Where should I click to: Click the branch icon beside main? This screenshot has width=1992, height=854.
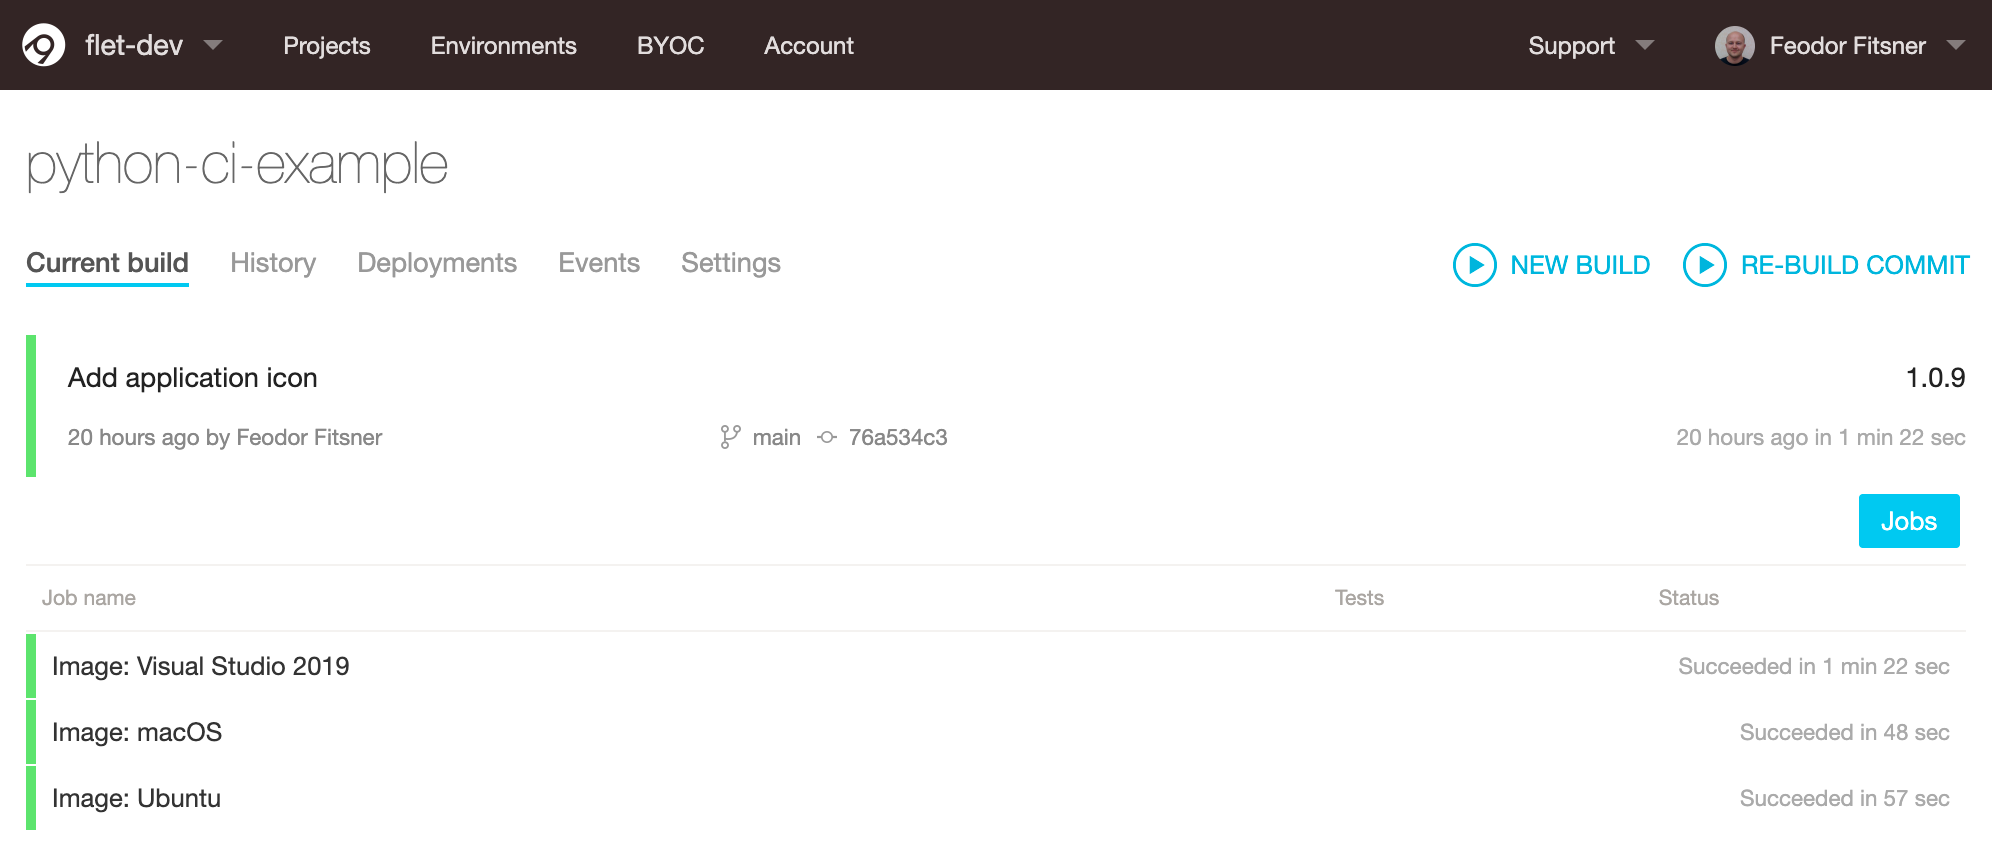pyautogui.click(x=730, y=437)
